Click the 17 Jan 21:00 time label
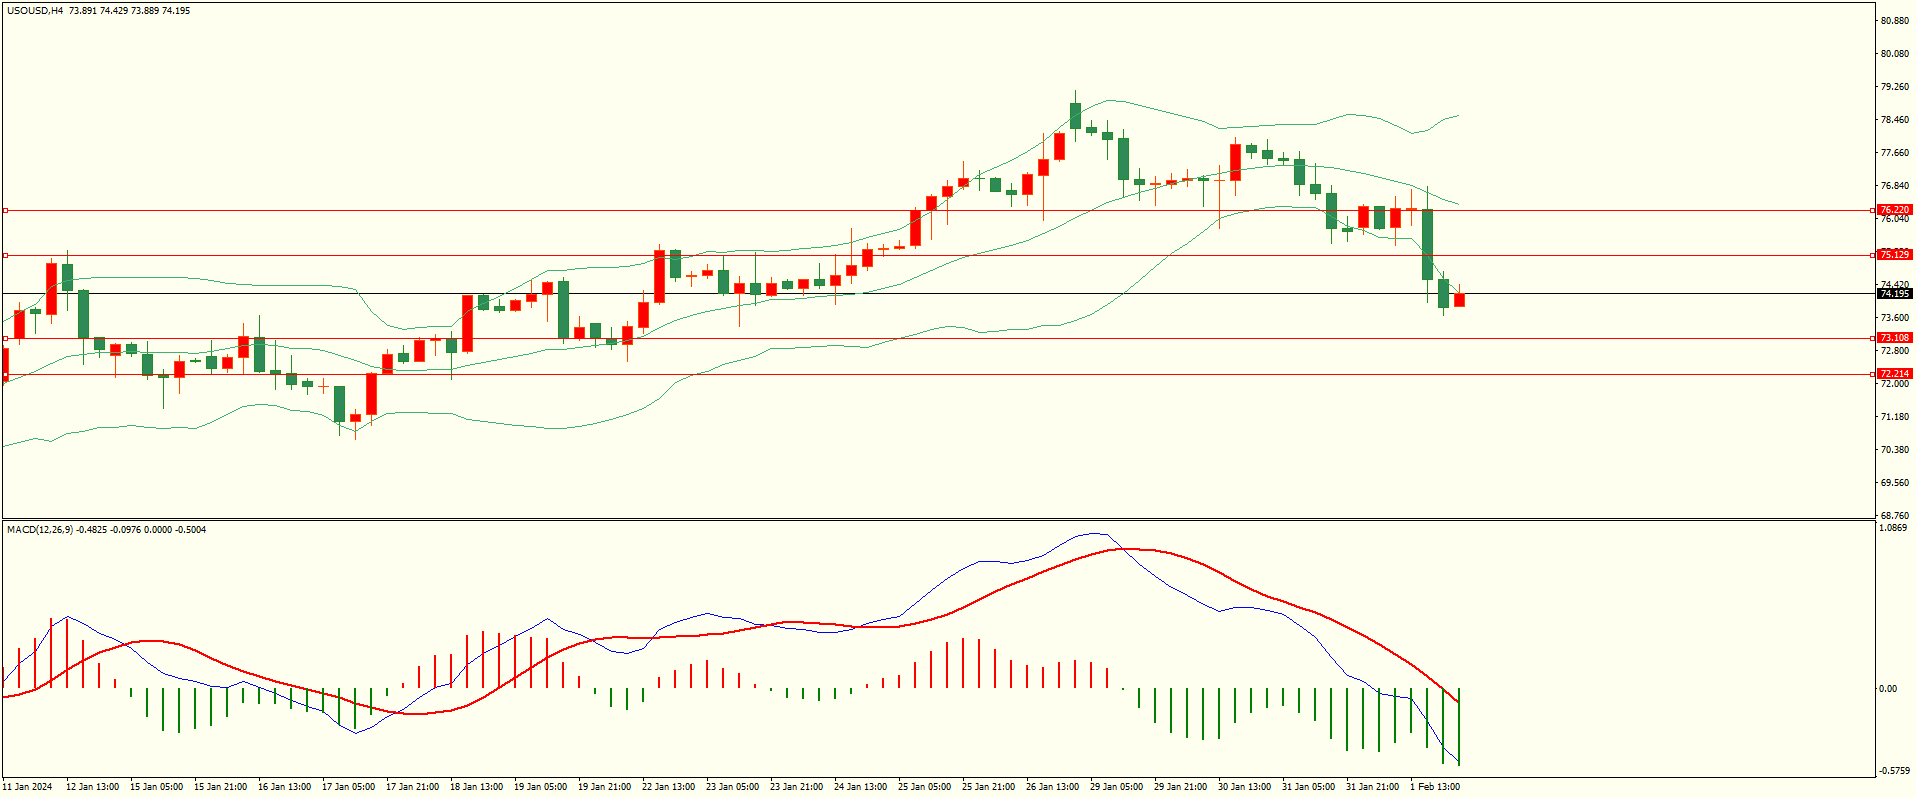Screen dimensions: 1916x798 click(412, 787)
